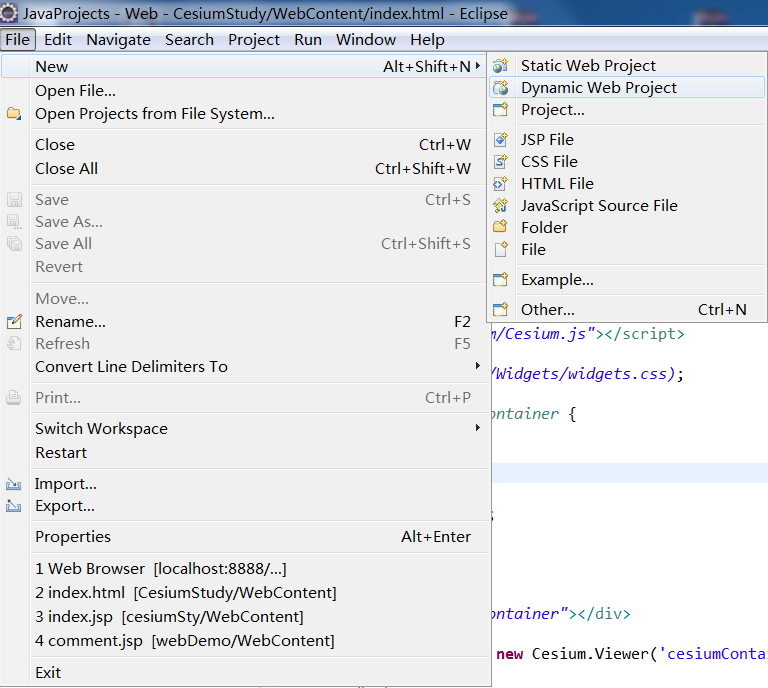Click the Static Web Project icon
Image resolution: width=768 pixels, height=688 pixels.
500,65
